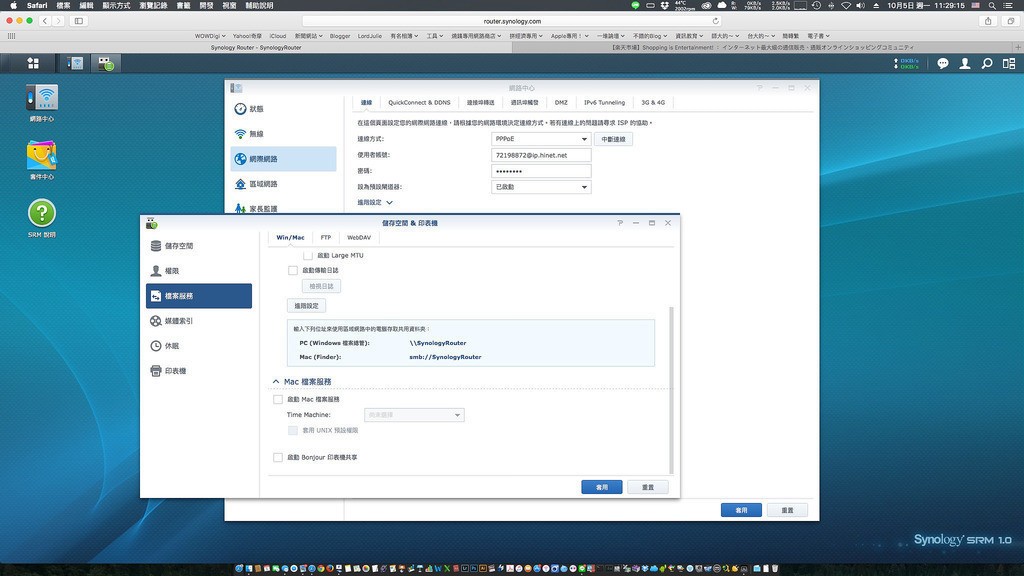The height and width of the screenshot is (576, 1024).
Task: Click 重置 in the 網路中心 window
Action: (788, 510)
